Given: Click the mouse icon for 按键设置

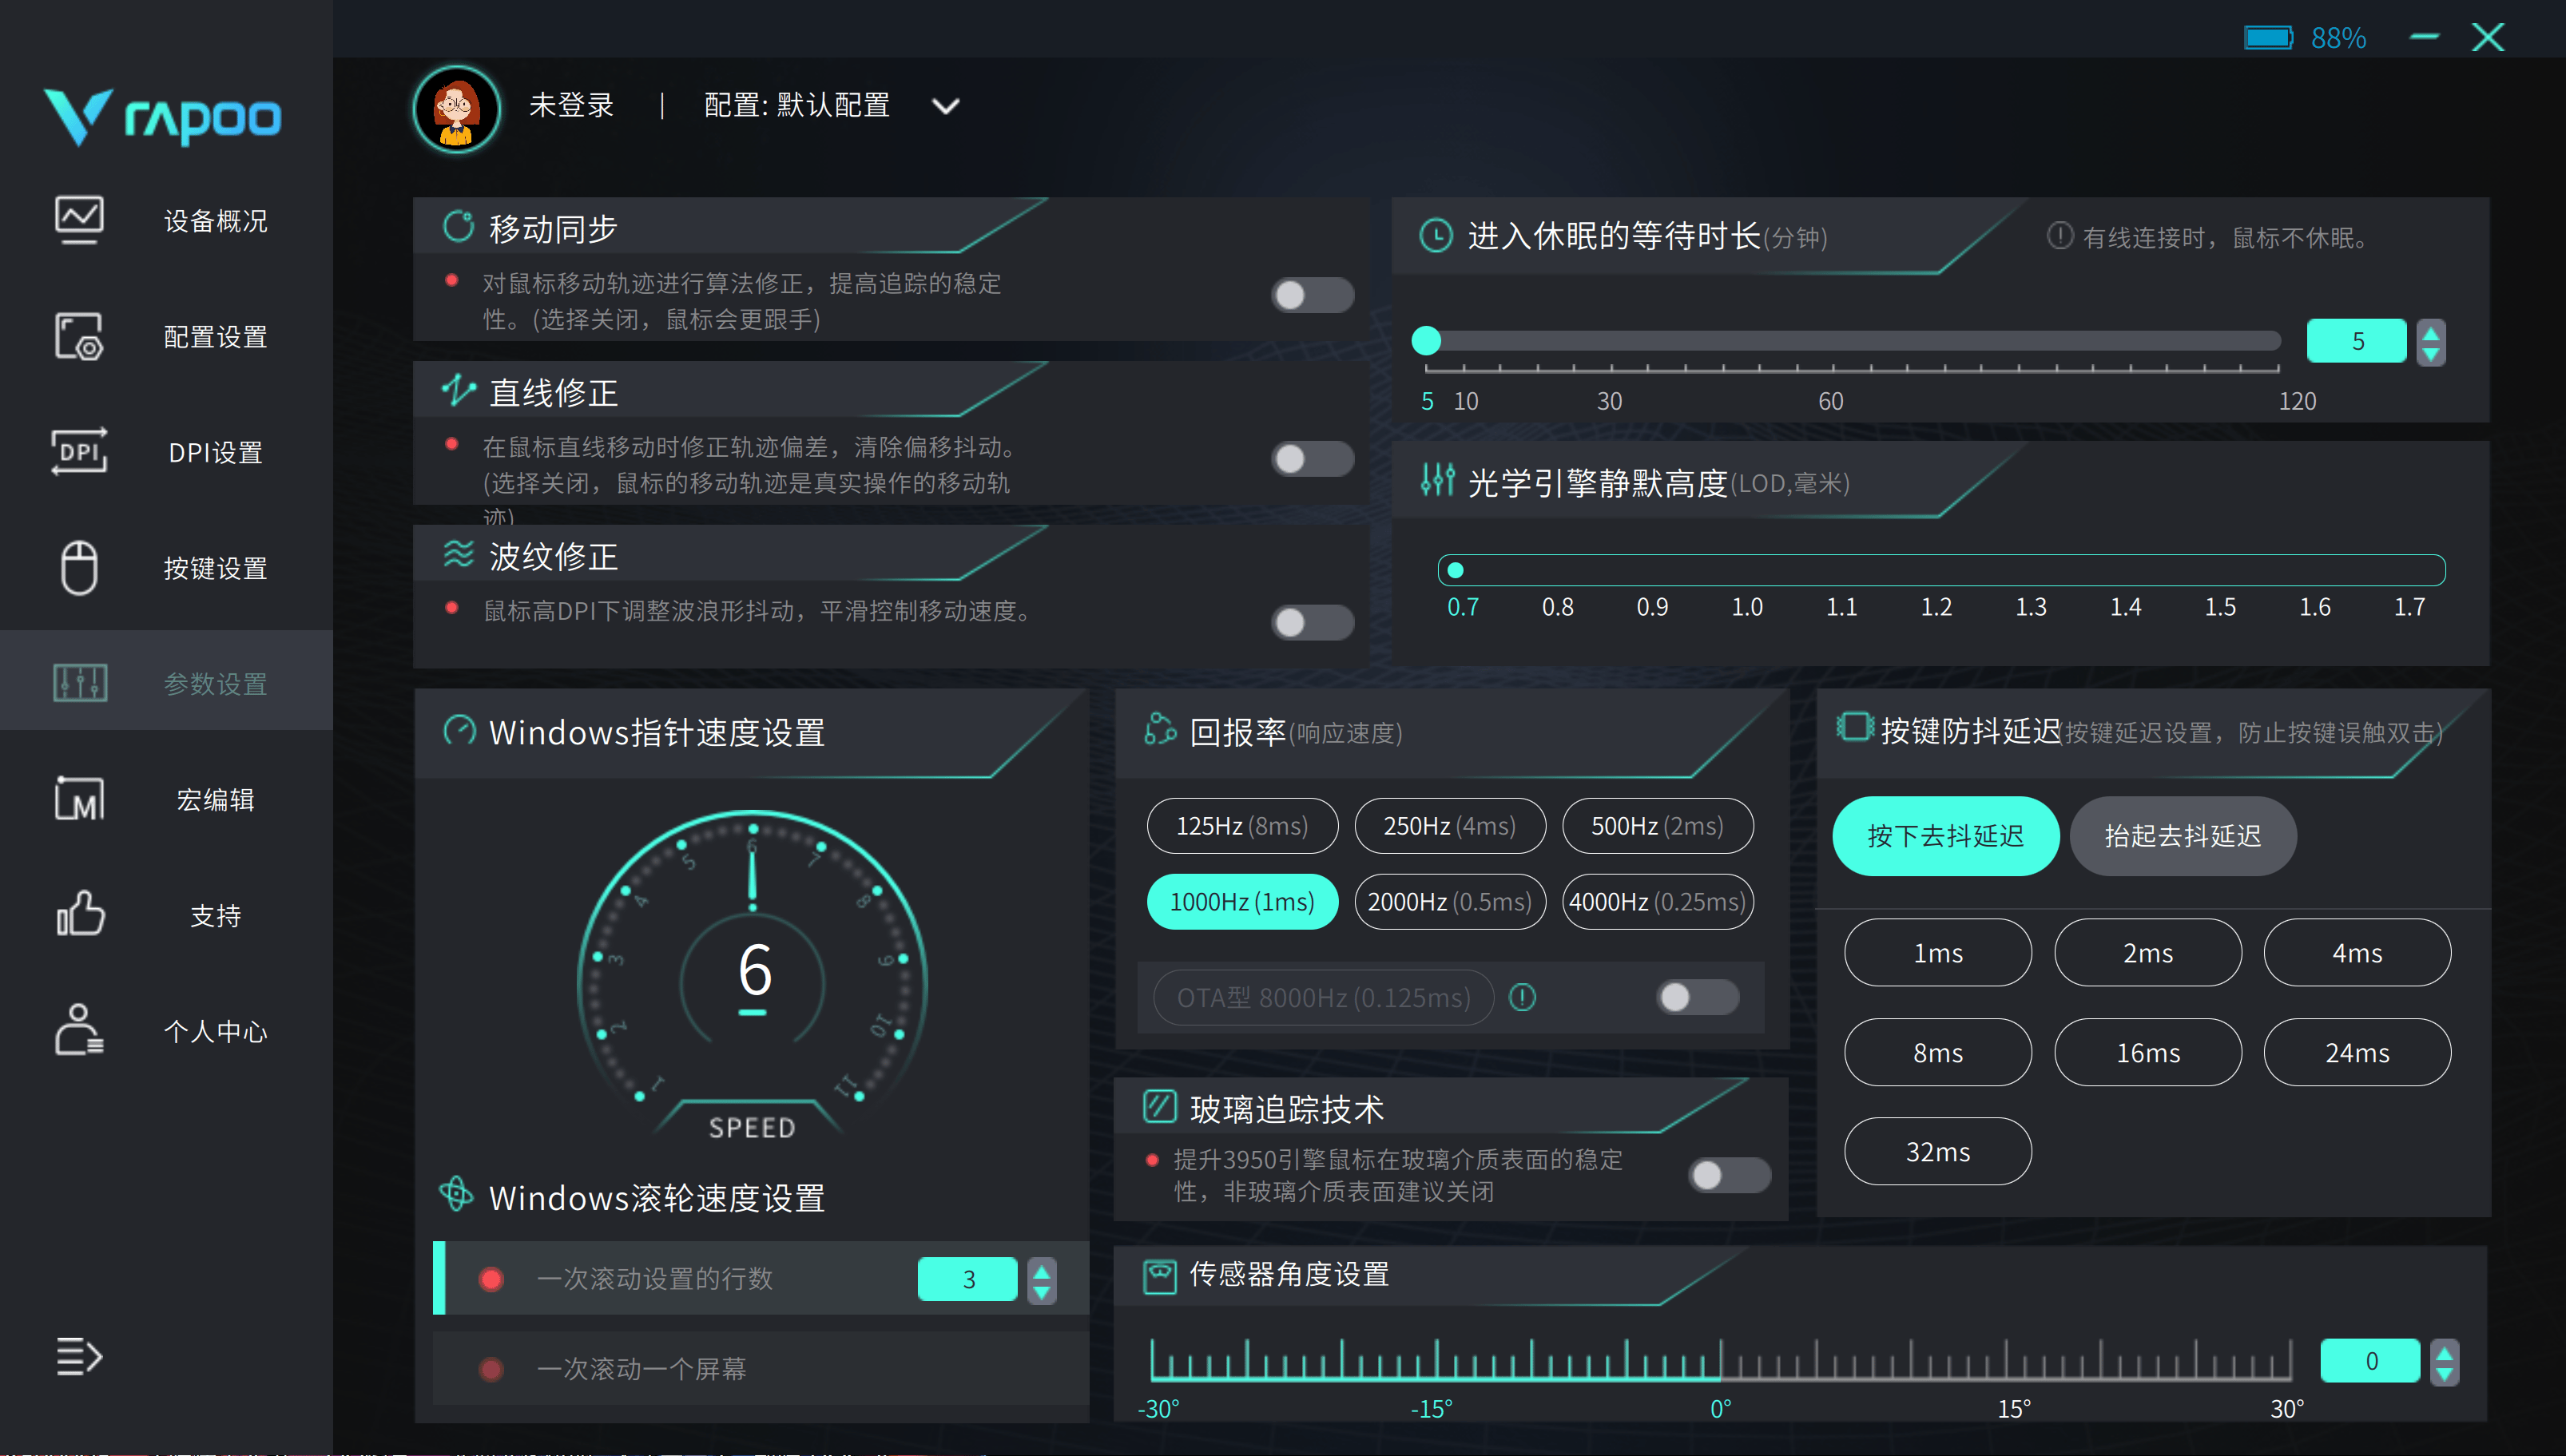Looking at the screenshot, I should [x=79, y=568].
